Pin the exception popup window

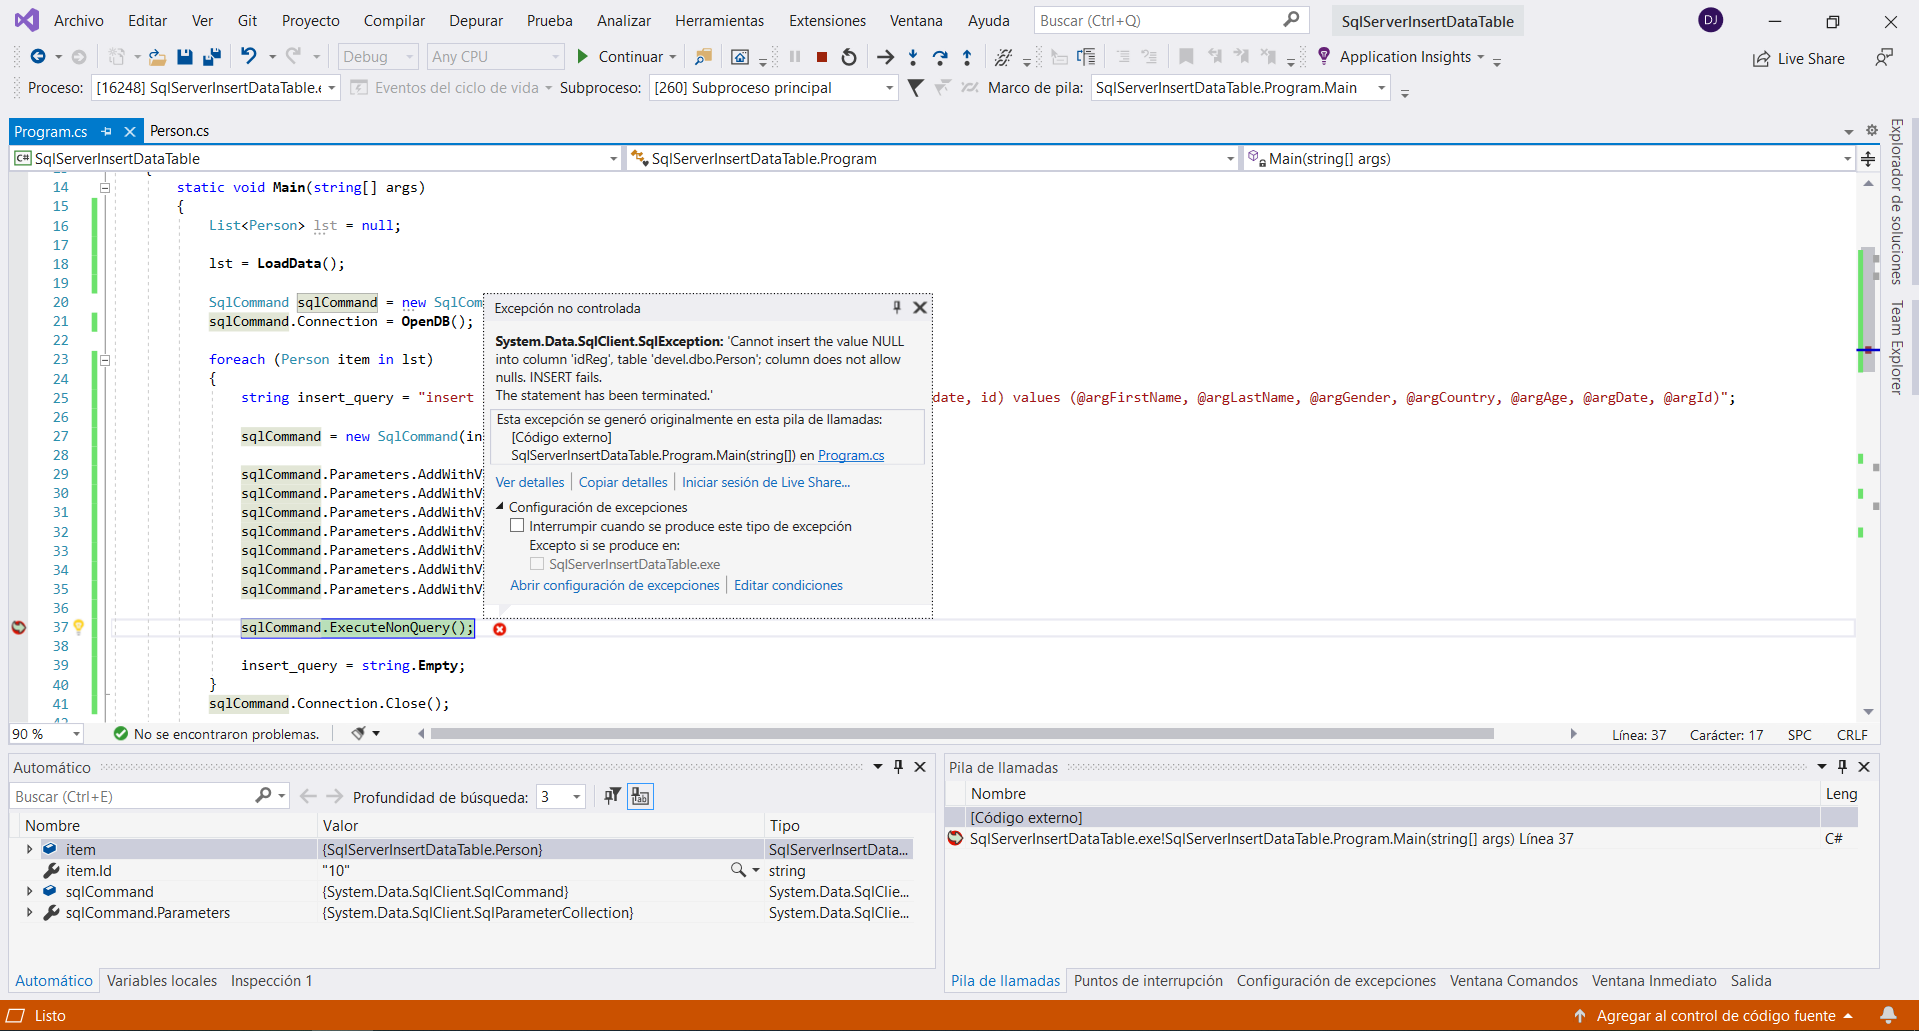click(x=896, y=308)
